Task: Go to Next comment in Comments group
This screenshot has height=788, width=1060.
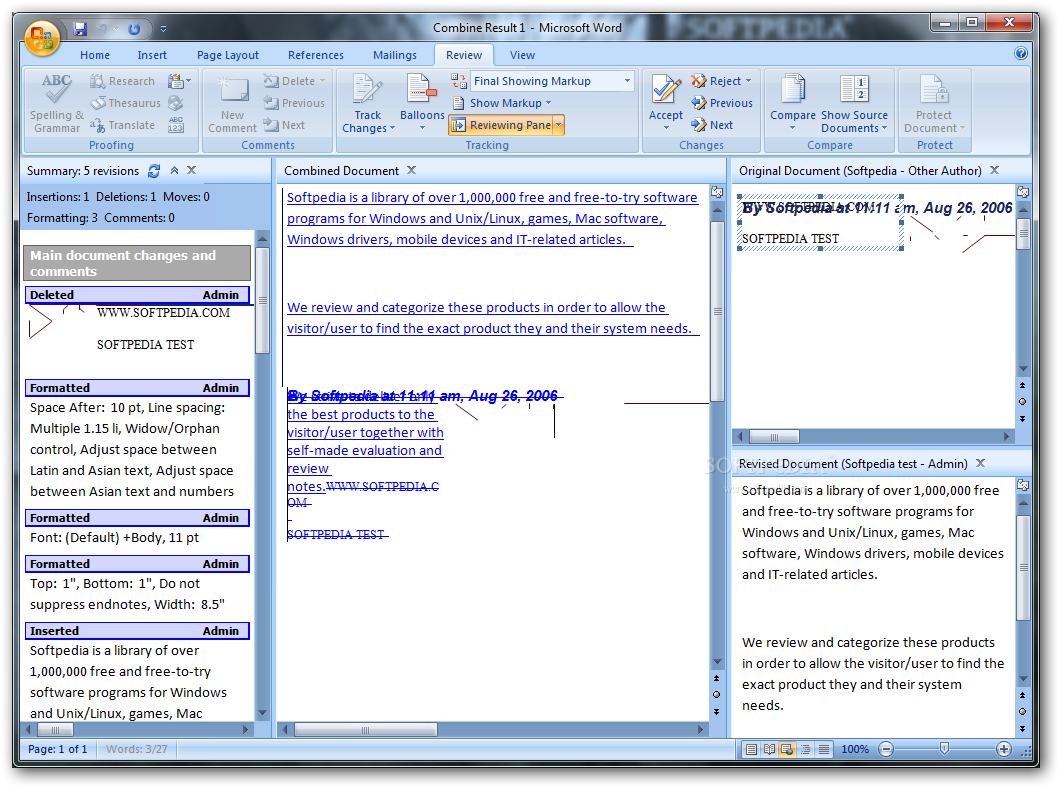Action: coord(285,125)
